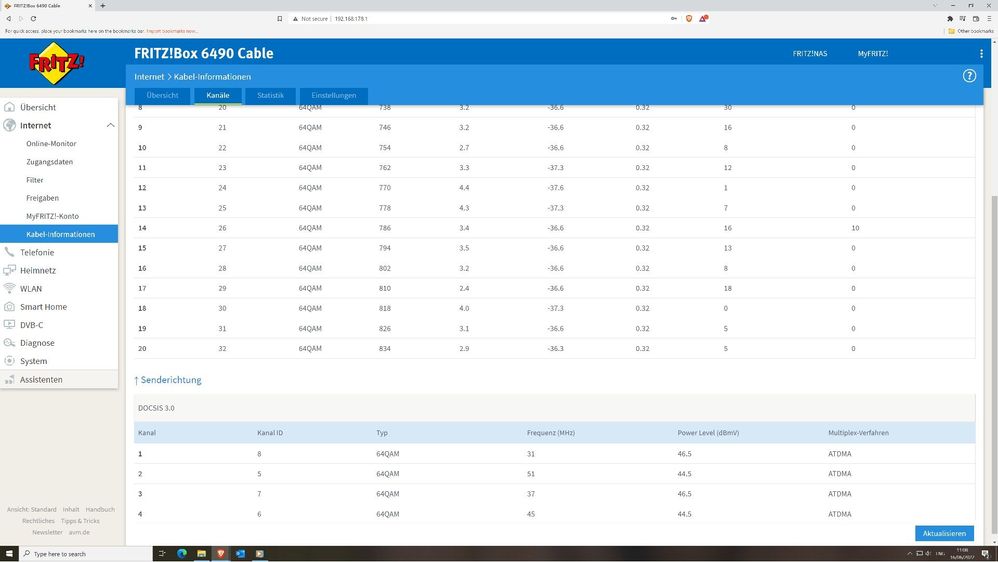Click the Aktualisieren button
Viewport: 998px width, 562px height.
pyautogui.click(x=943, y=533)
